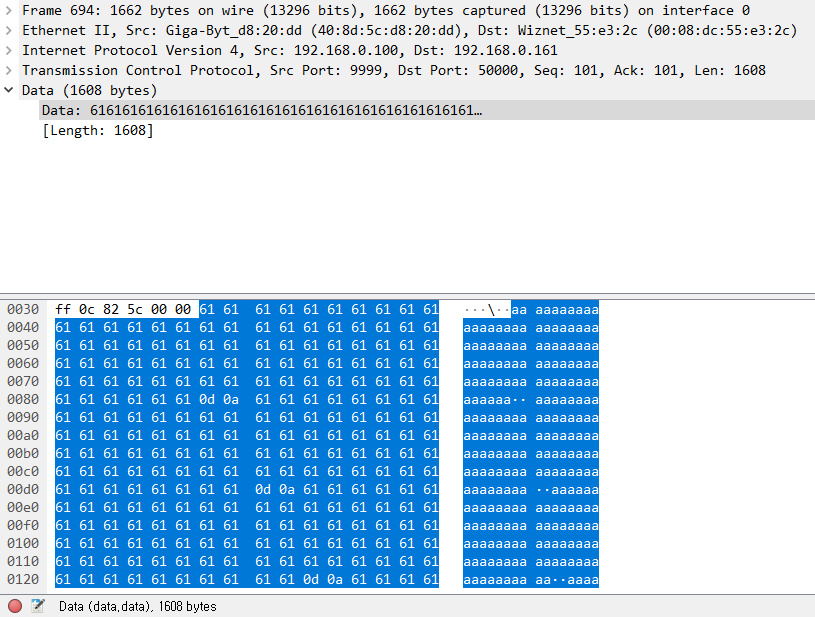The height and width of the screenshot is (617, 815).
Task: Click hex offset 0100 in bytes pane
Action: pos(23,544)
